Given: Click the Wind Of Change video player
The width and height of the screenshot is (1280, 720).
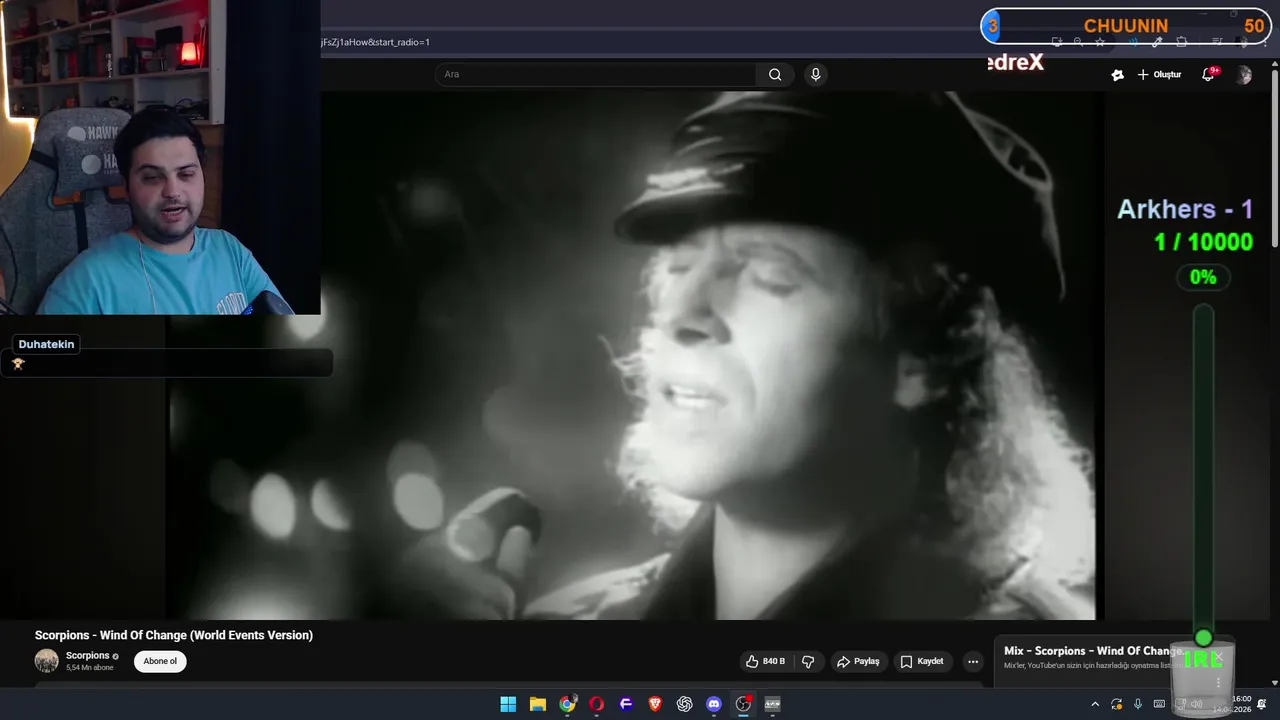Looking at the screenshot, I should coord(636,355).
